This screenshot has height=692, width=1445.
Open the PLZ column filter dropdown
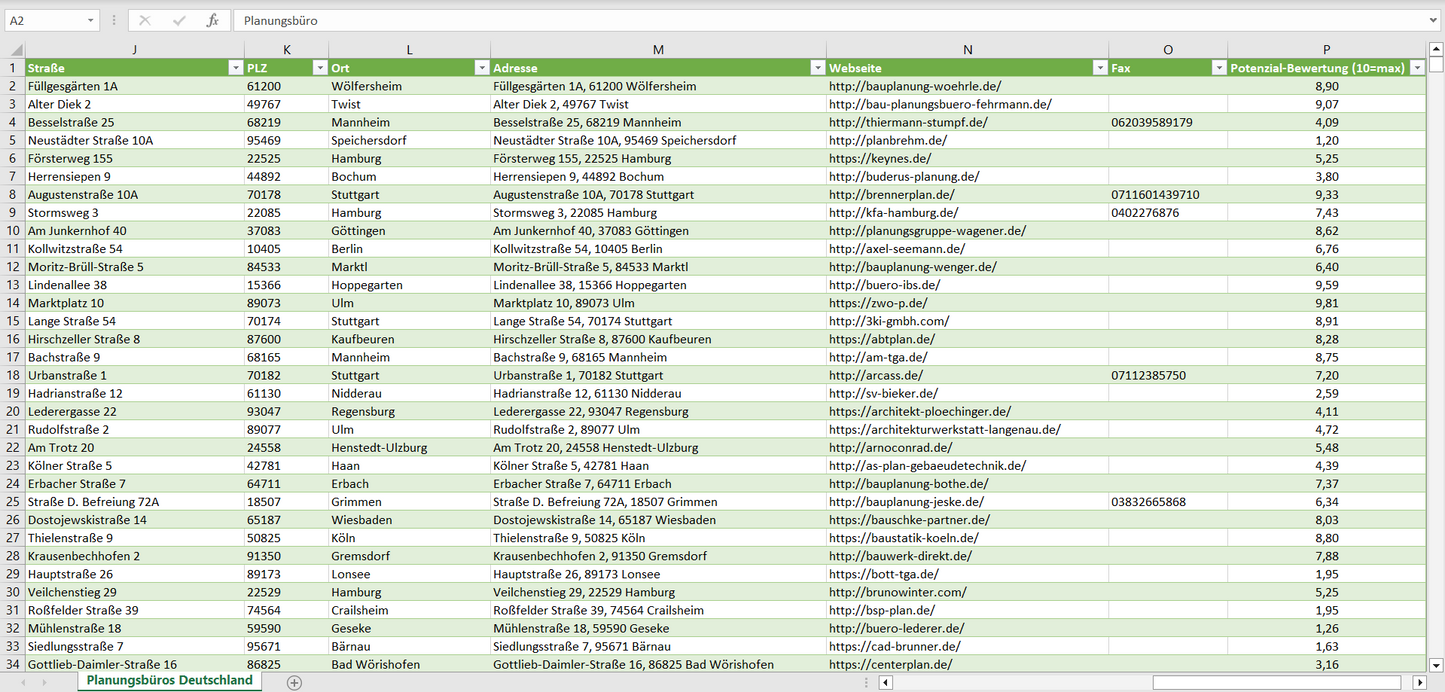(x=319, y=68)
